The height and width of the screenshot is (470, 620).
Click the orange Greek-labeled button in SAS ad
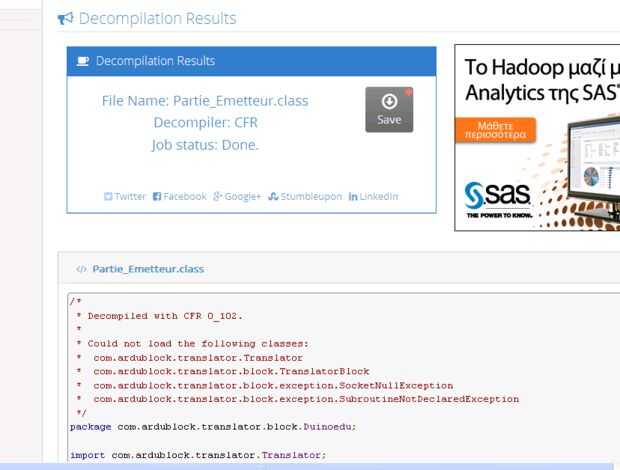(x=495, y=130)
